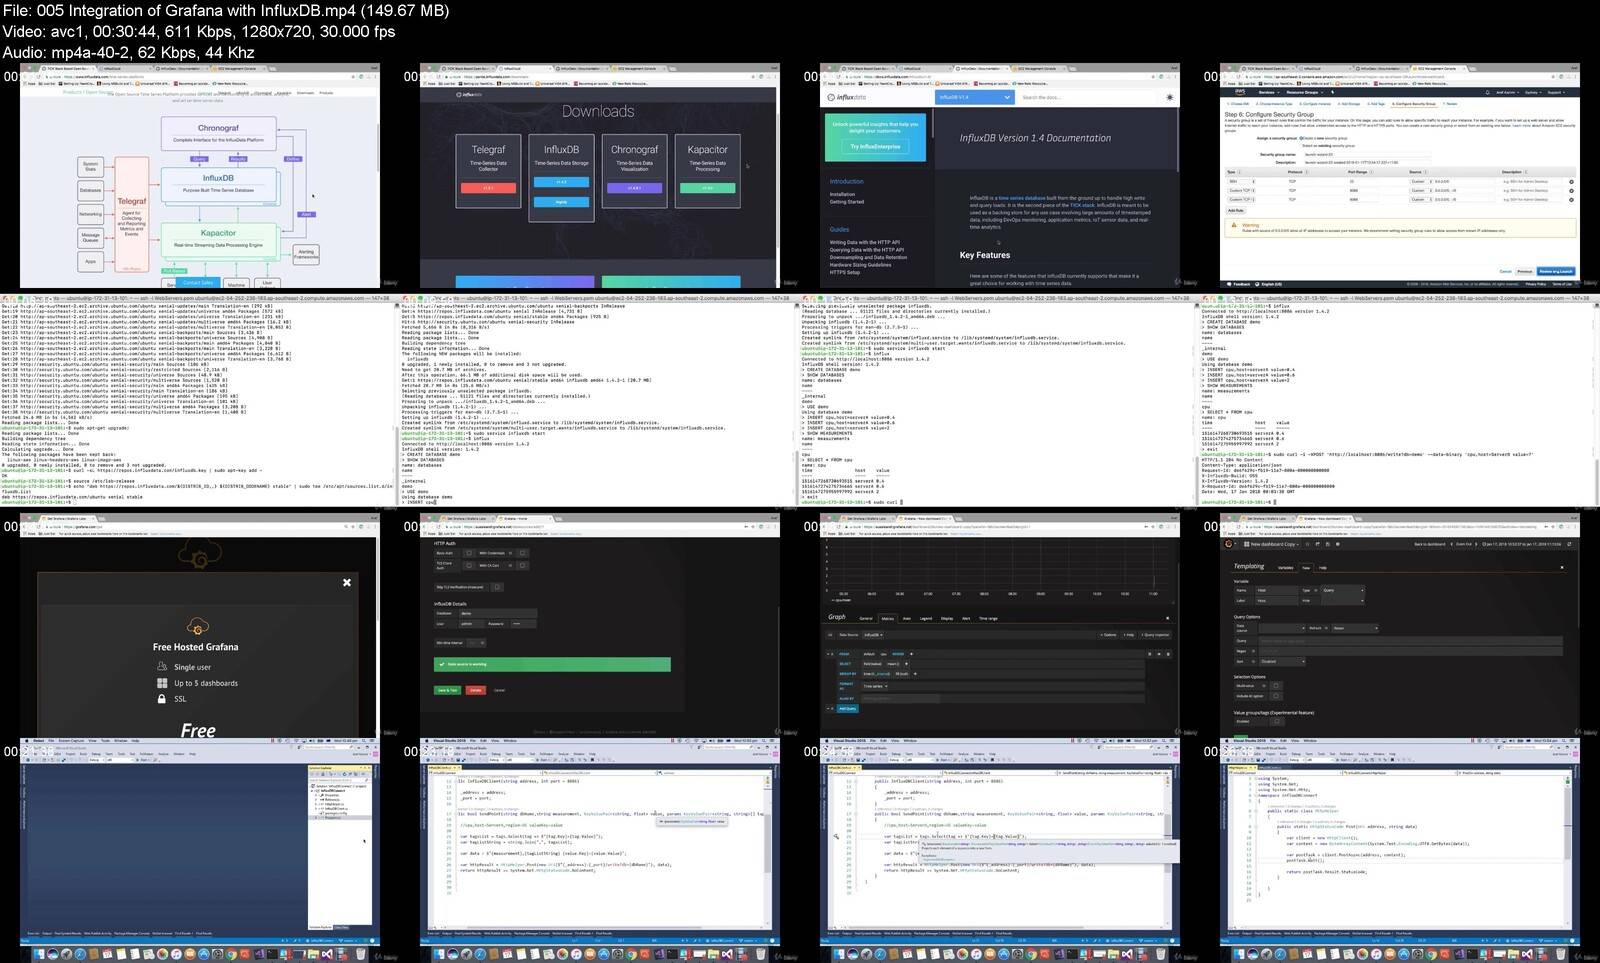Screen dimensions: 1600x963
Task: Open the SSH Type dropdown in AWS rules
Action: (1242, 181)
